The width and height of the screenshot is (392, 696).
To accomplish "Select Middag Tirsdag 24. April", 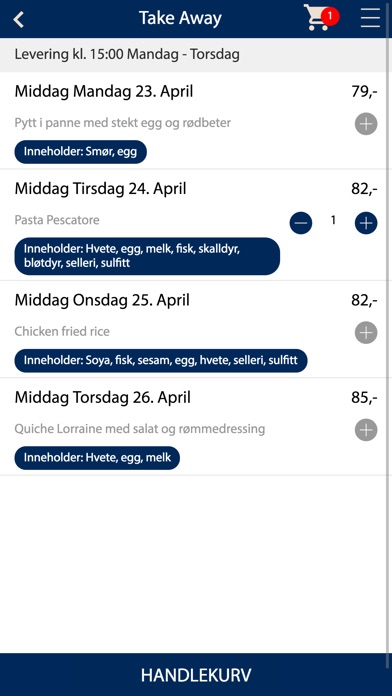I will coord(100,189).
